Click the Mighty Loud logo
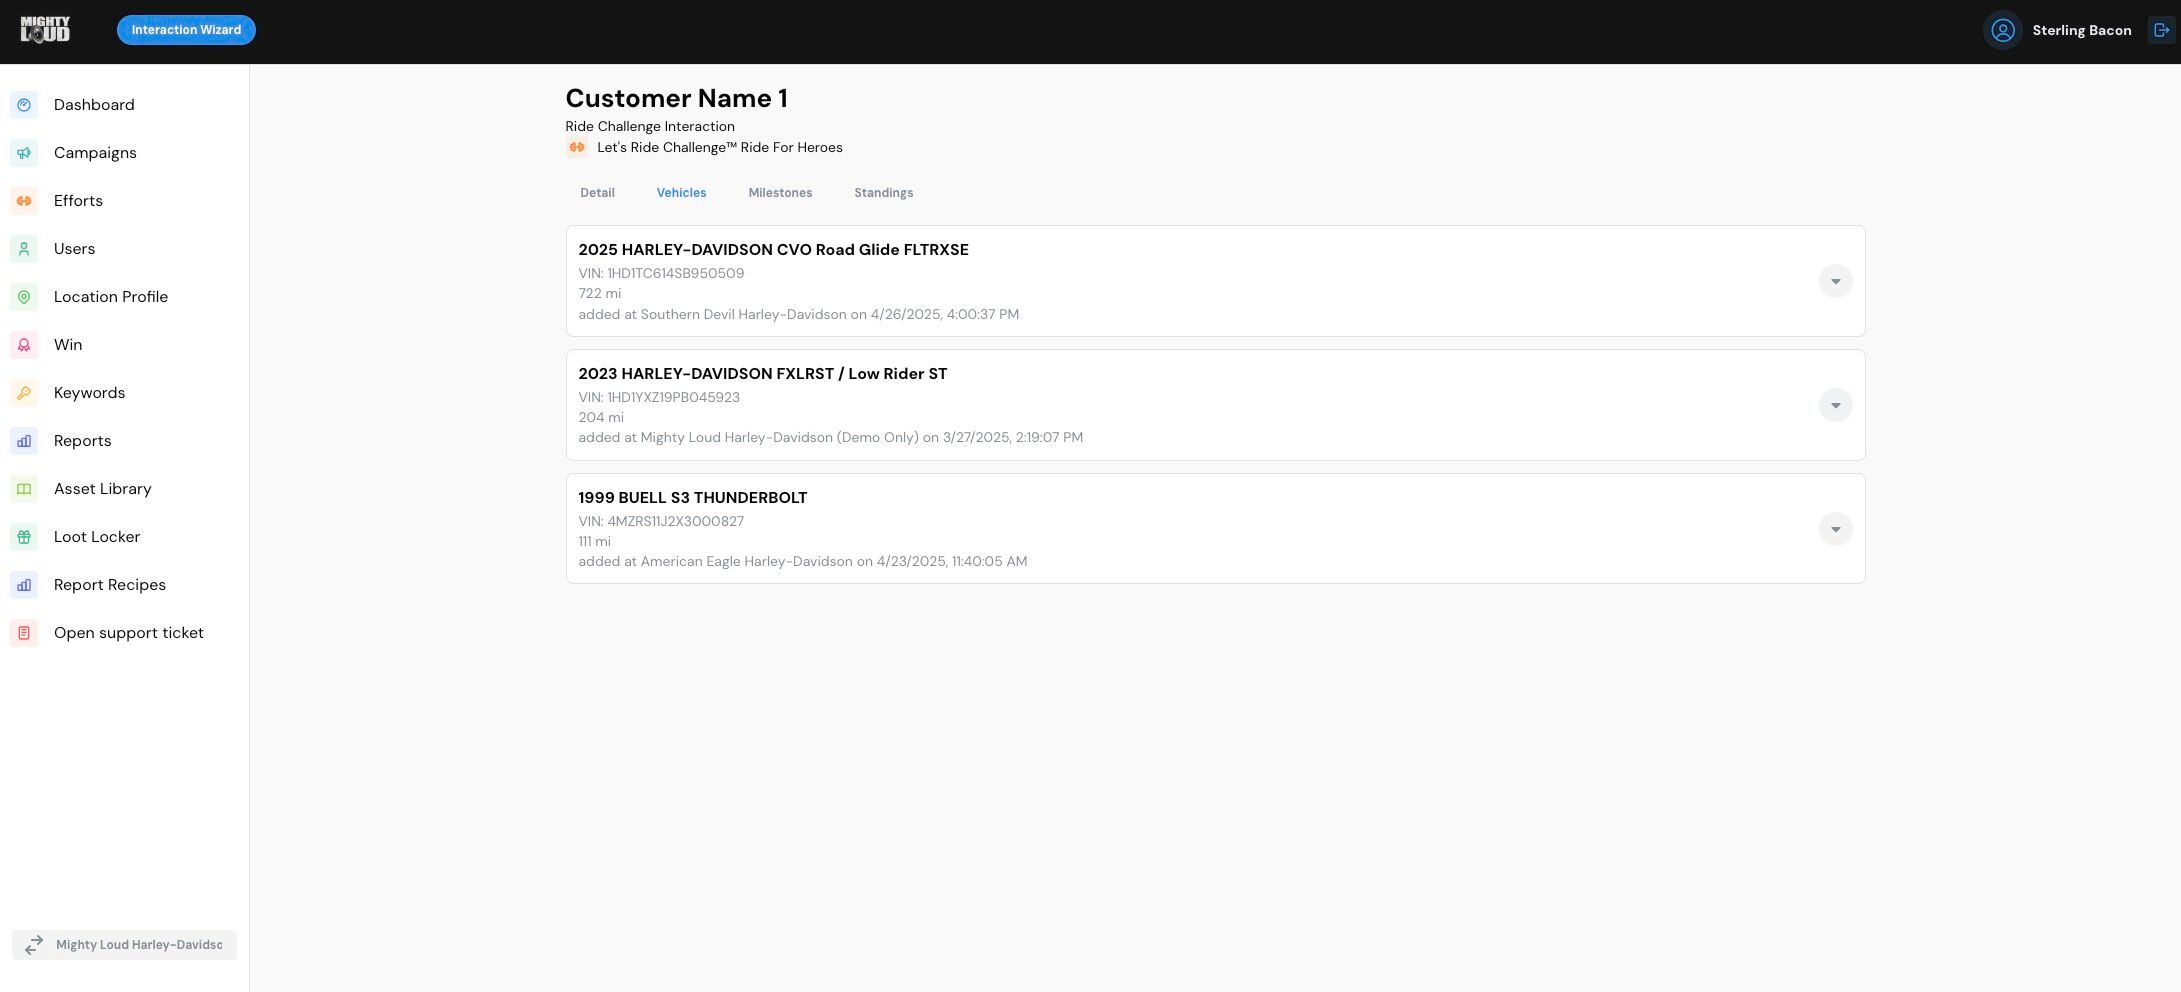Image resolution: width=2181 pixels, height=992 pixels. click(45, 30)
